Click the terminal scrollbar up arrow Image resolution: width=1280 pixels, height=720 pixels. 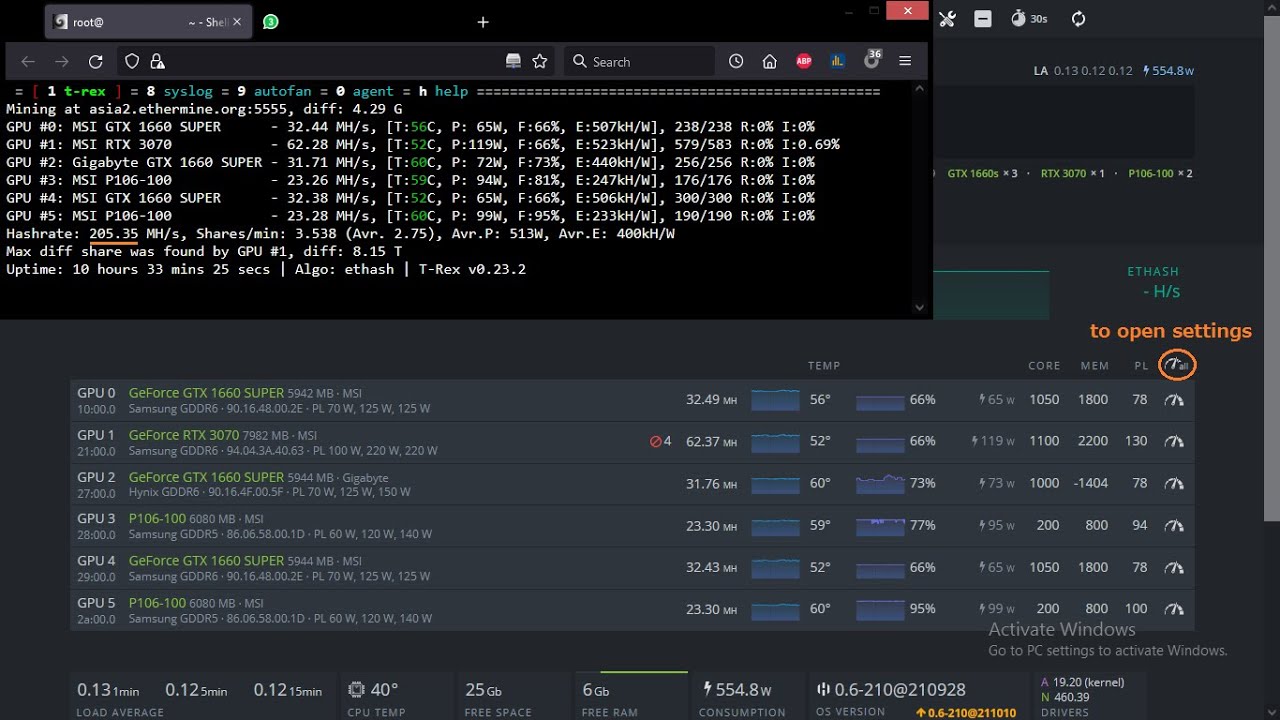pyautogui.click(x=920, y=89)
